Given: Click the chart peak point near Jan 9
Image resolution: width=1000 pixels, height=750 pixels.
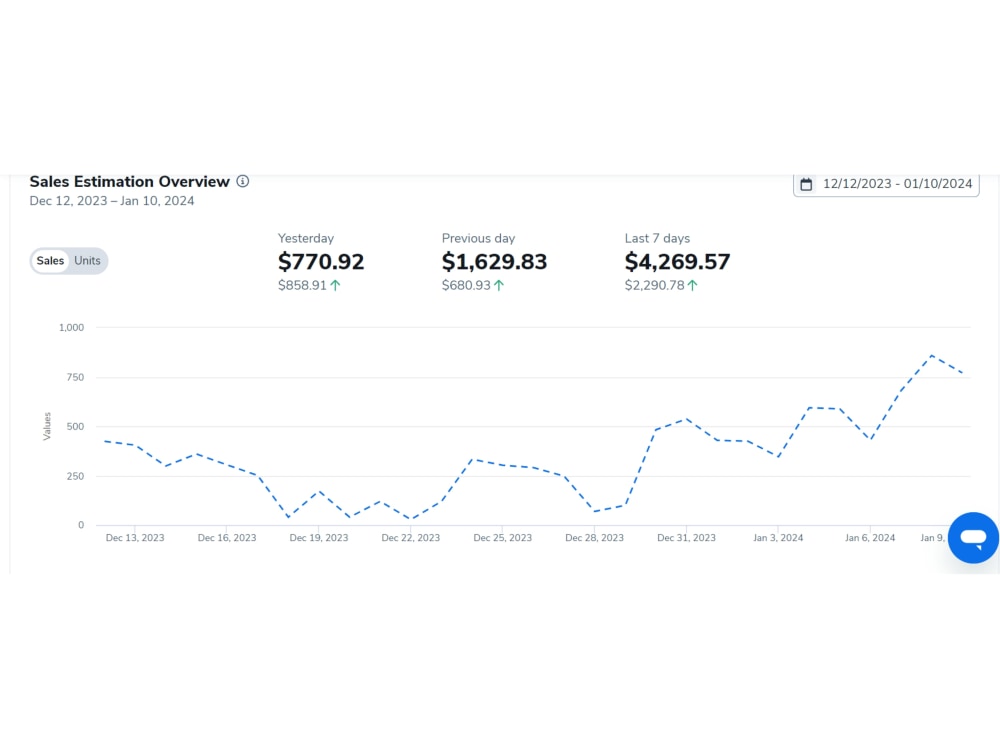Looking at the screenshot, I should pyautogui.click(x=932, y=355).
